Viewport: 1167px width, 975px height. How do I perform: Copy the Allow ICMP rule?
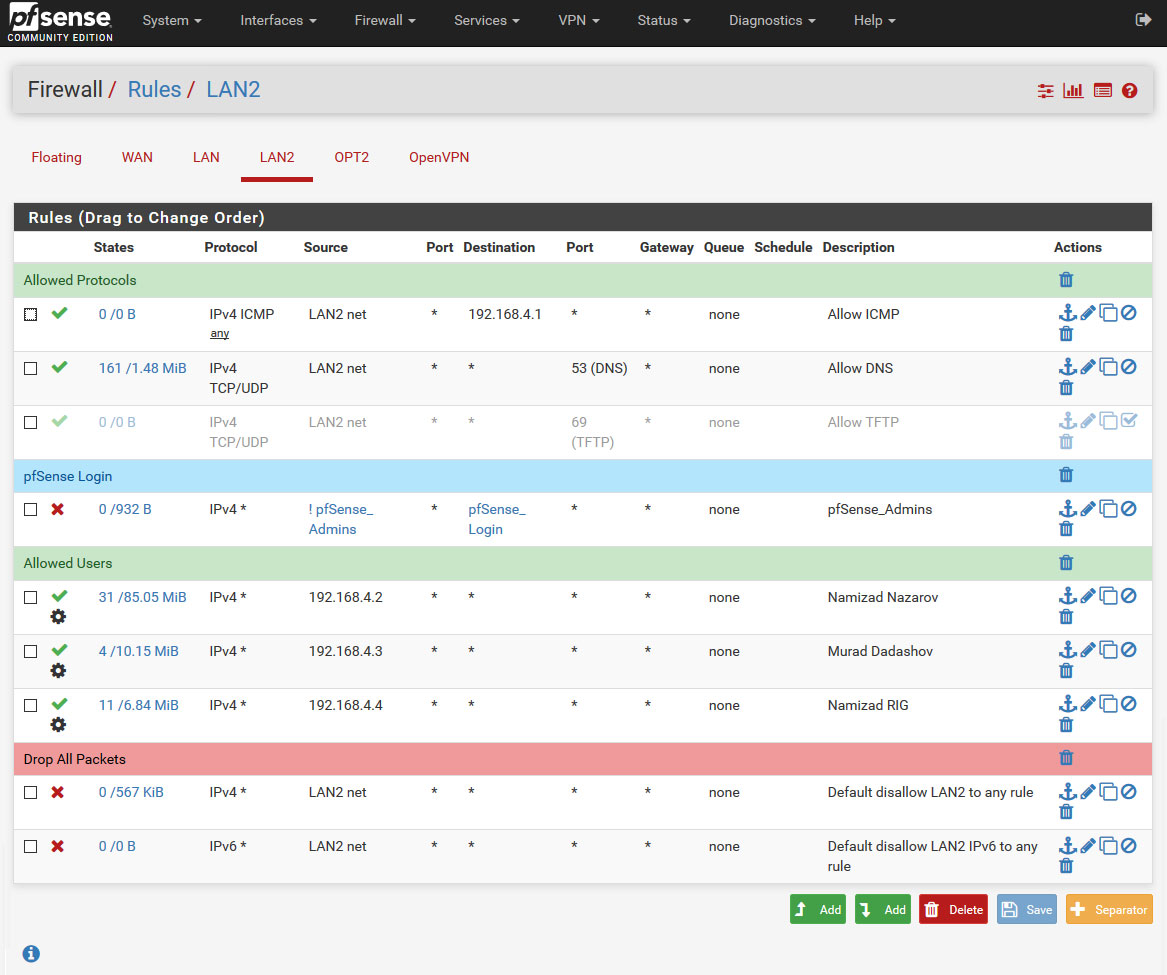point(1108,313)
